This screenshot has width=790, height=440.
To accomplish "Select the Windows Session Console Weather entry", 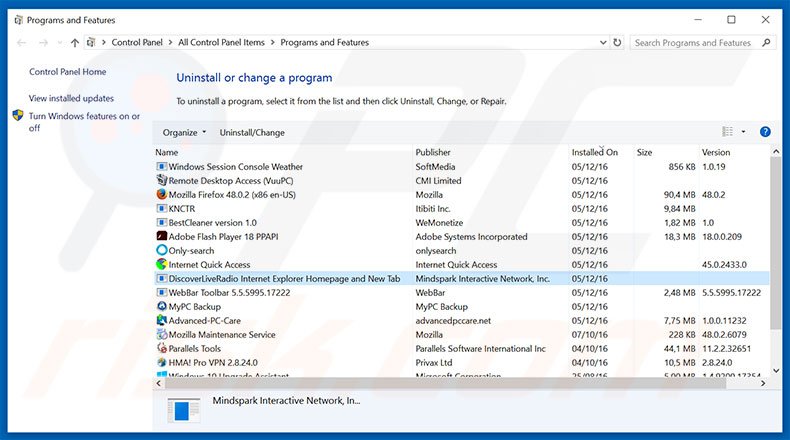I will pyautogui.click(x=235, y=166).
